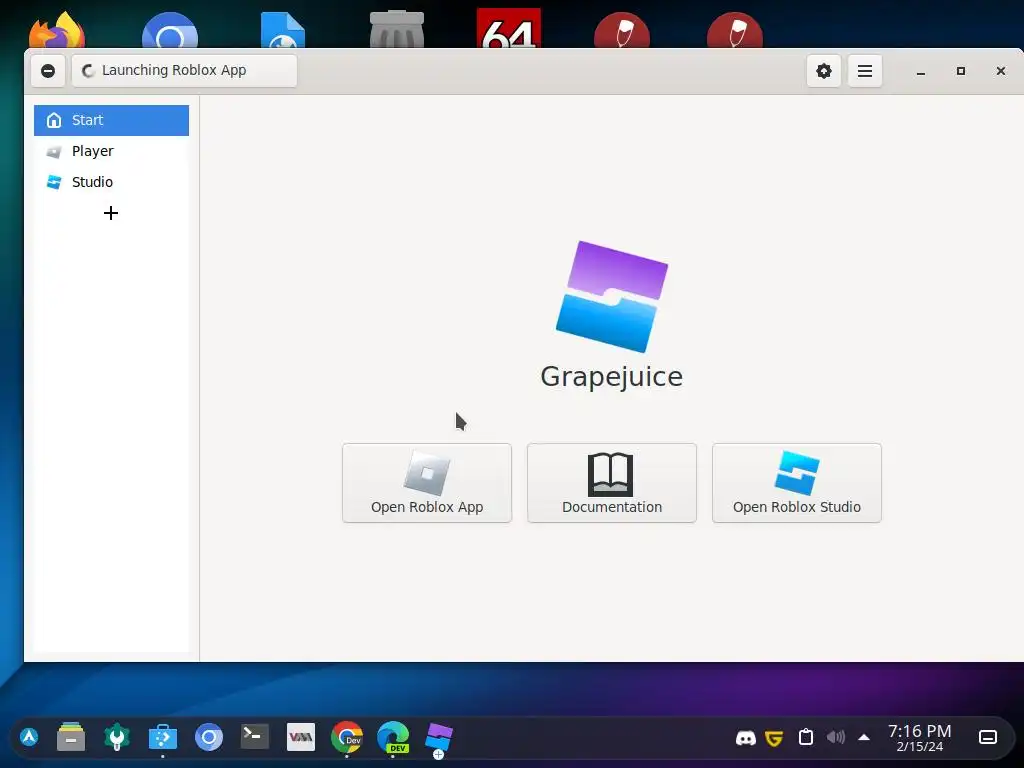
Task: Expand the hidden tray icons arrow
Action: tap(864, 737)
